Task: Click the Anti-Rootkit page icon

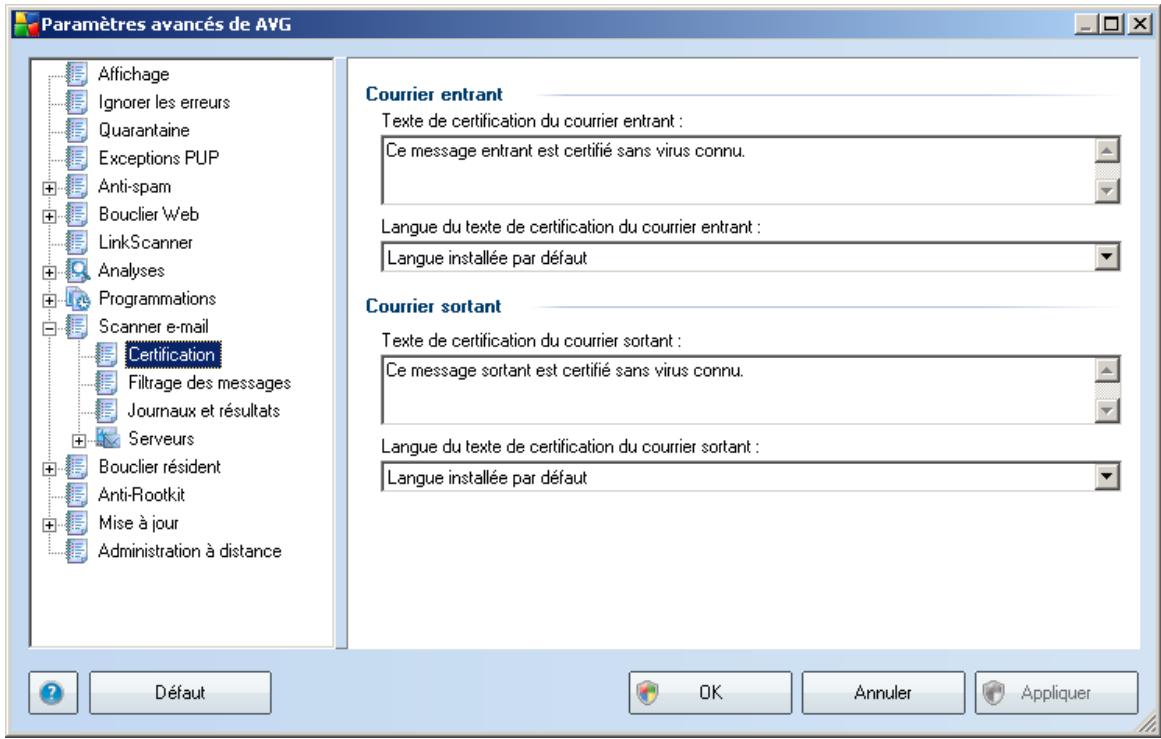Action: 76,495
